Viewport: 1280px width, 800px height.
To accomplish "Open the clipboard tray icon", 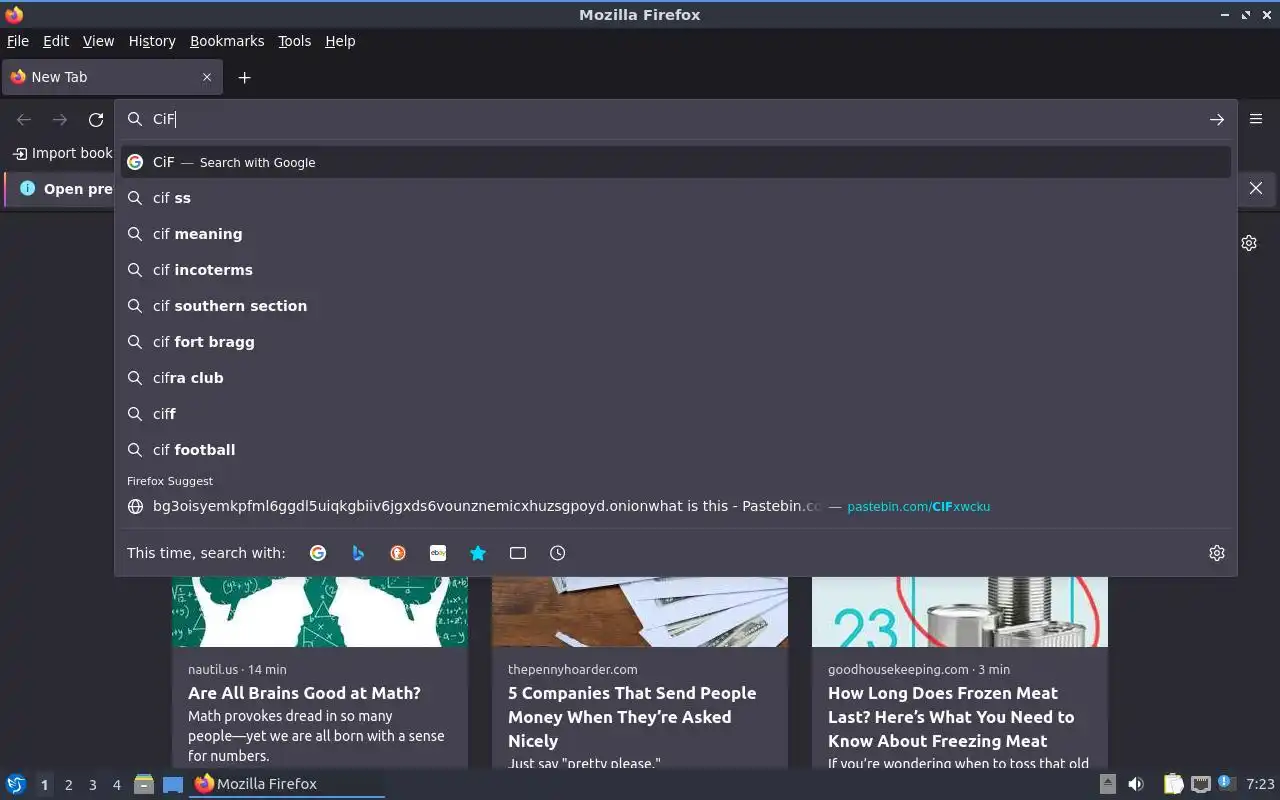I will pos(1174,784).
